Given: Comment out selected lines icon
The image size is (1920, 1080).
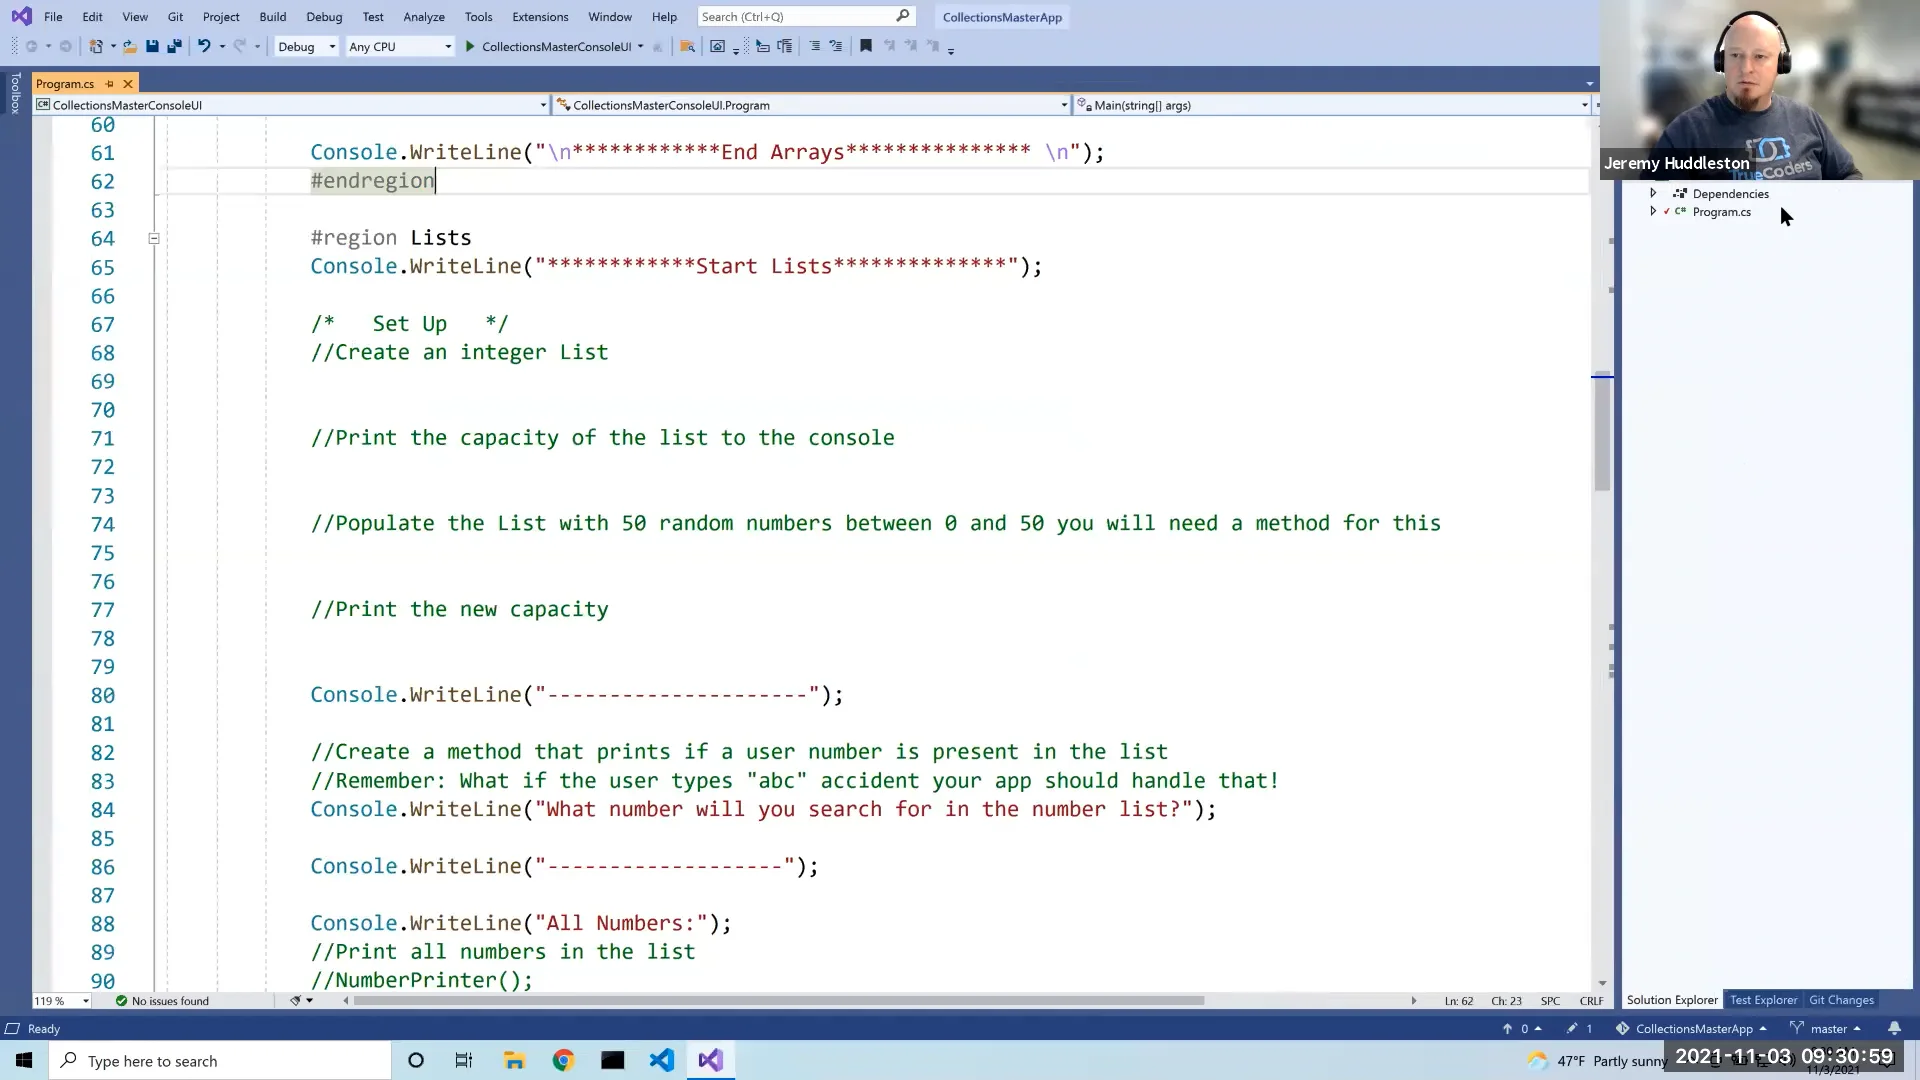Looking at the screenshot, I should pos(814,46).
